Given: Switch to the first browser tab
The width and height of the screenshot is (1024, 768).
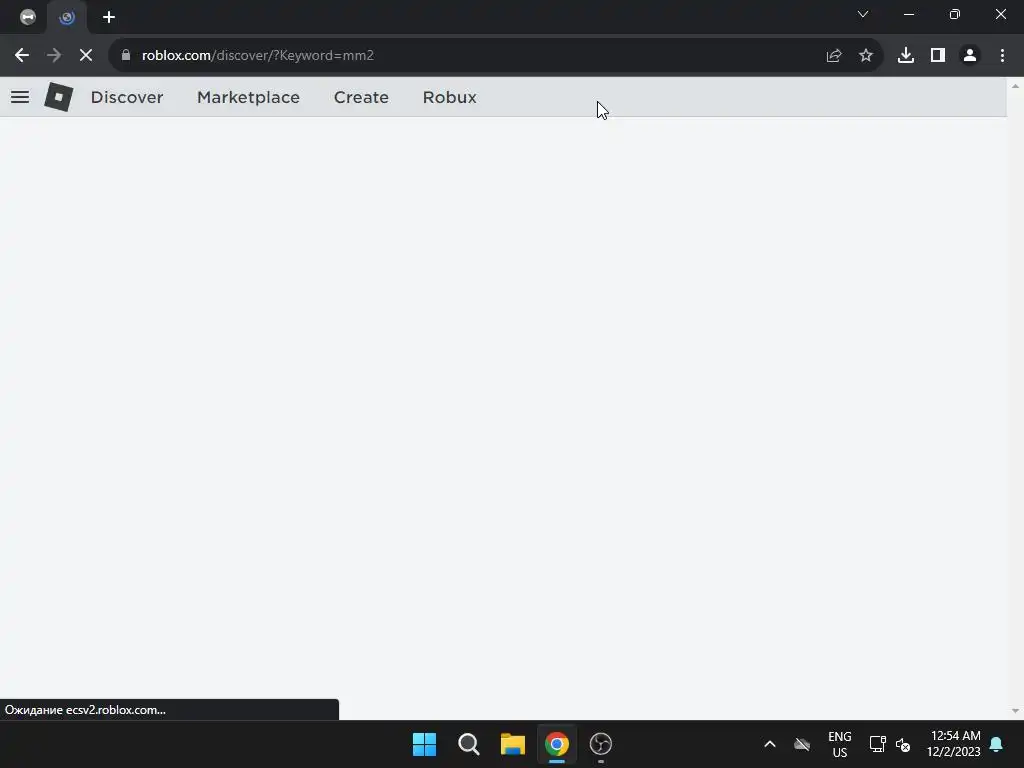Looking at the screenshot, I should (x=28, y=17).
